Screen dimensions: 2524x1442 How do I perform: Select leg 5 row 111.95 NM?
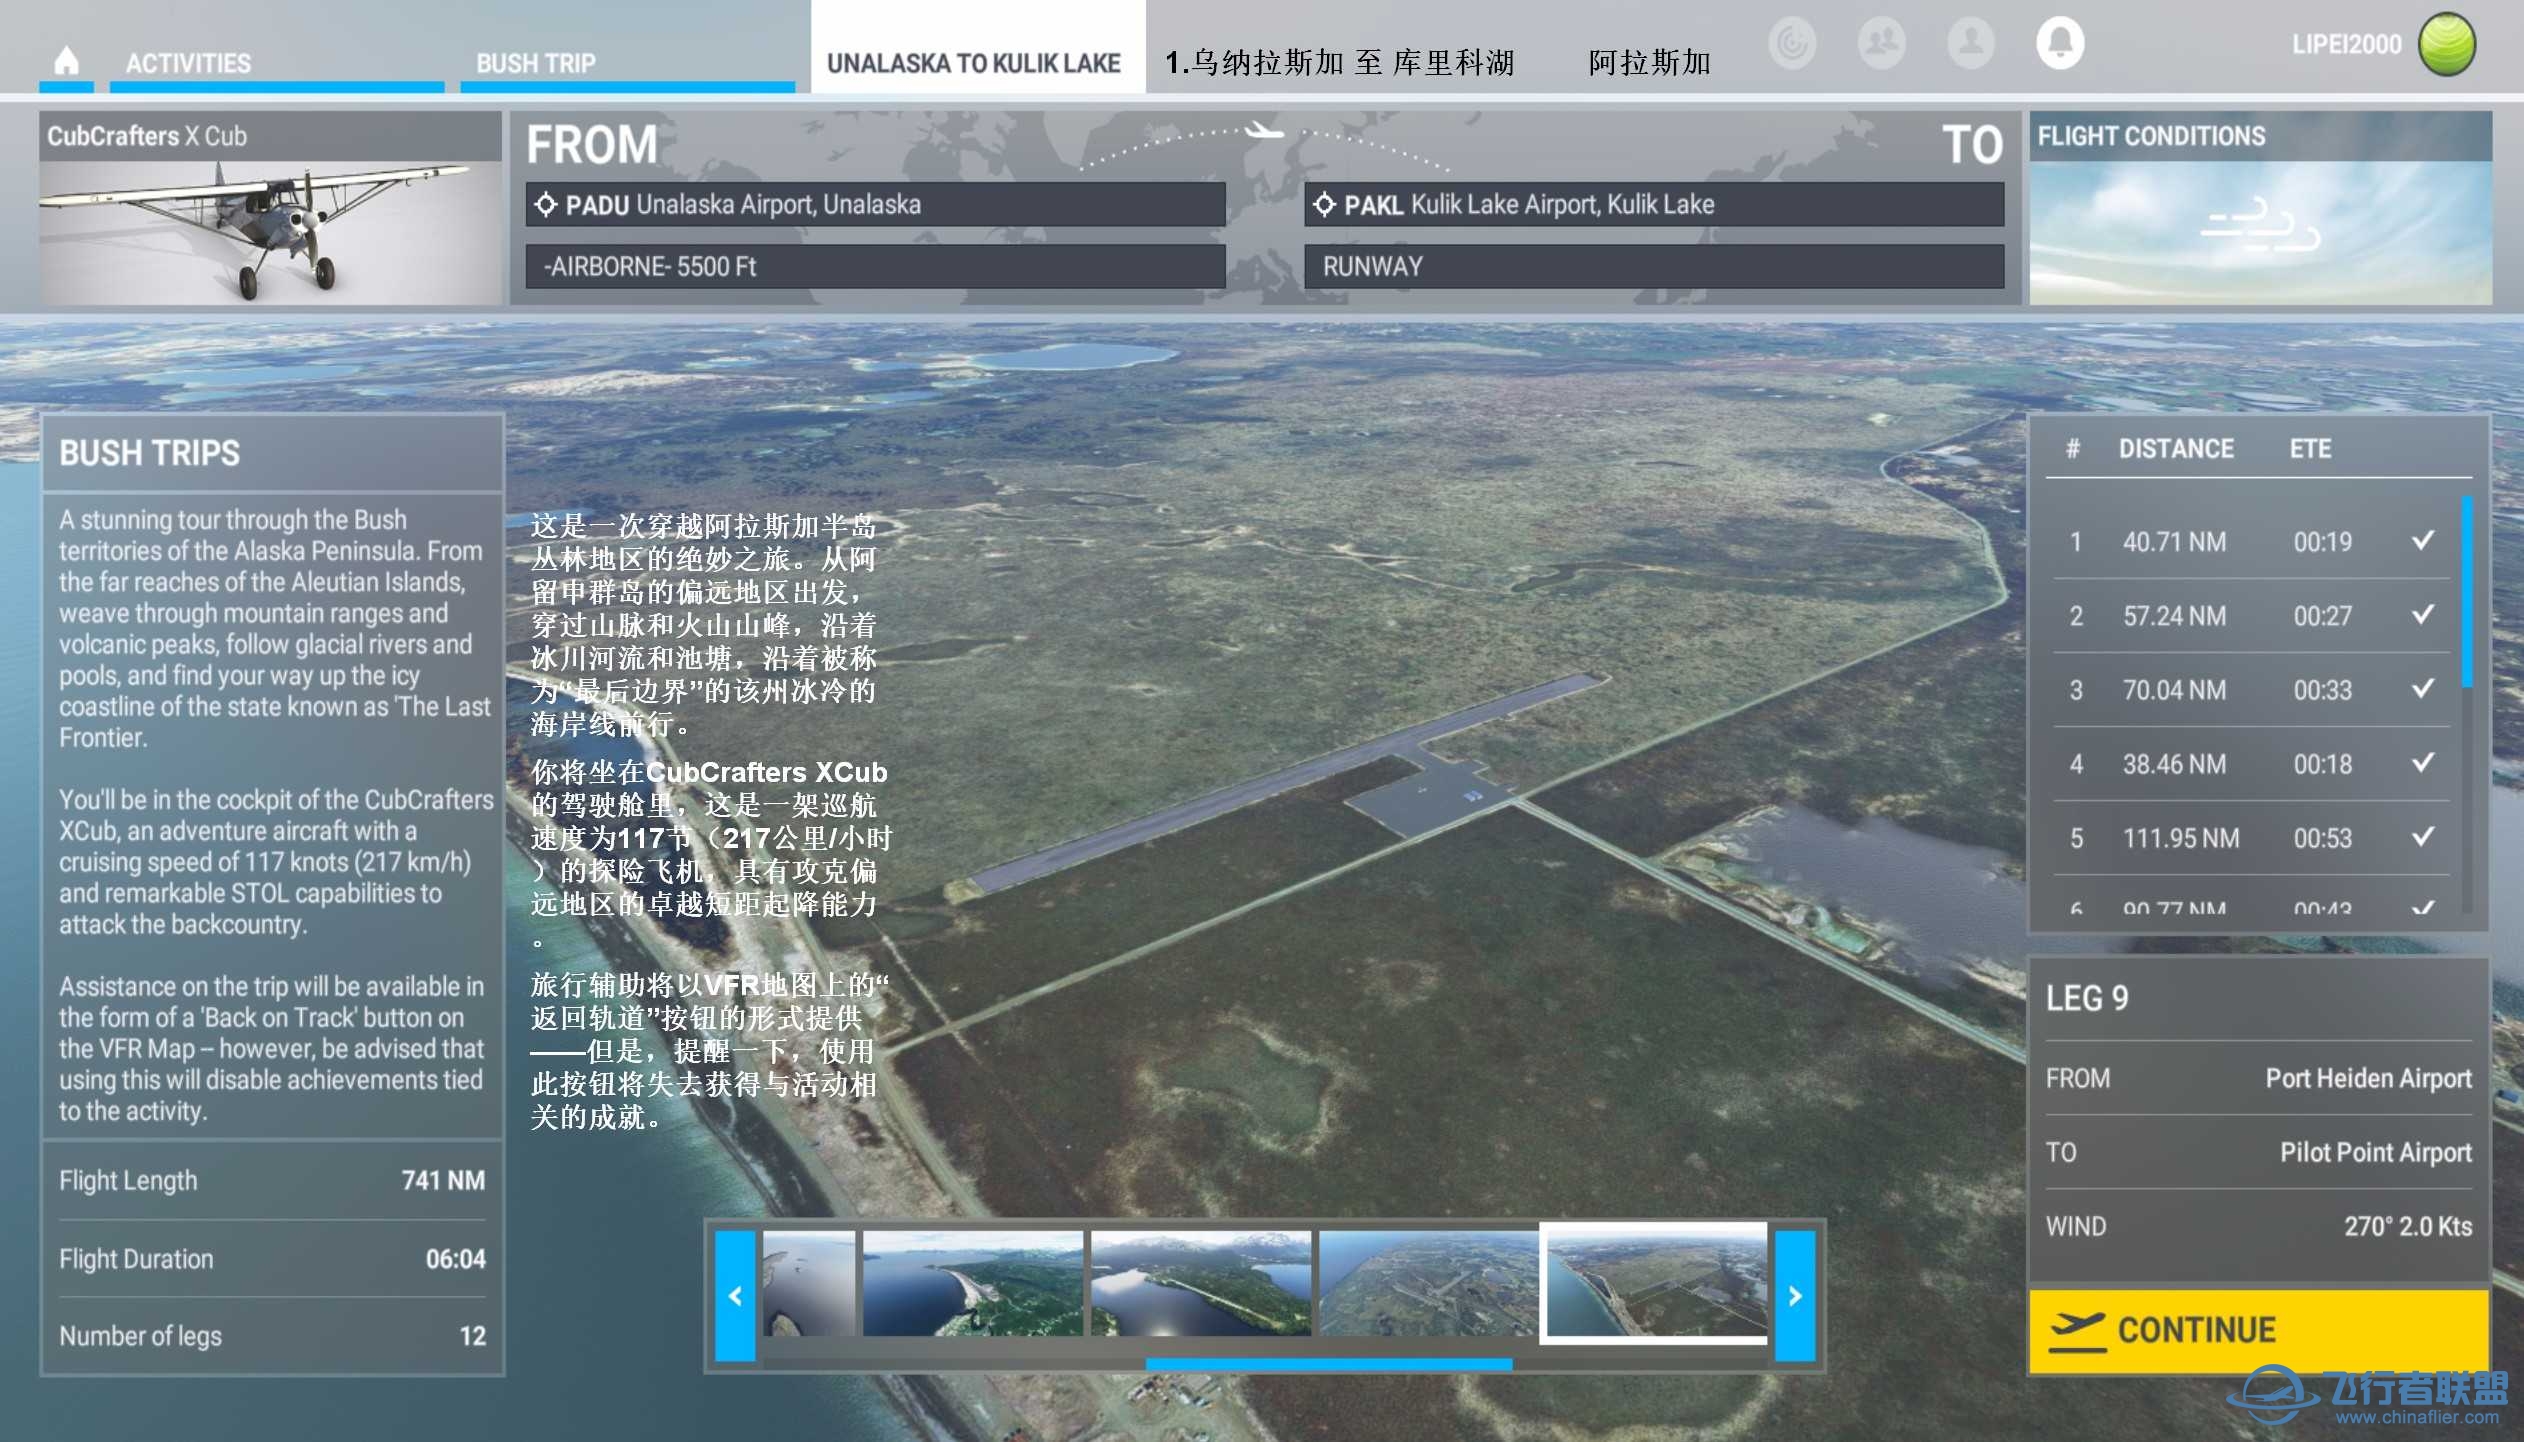click(2251, 838)
